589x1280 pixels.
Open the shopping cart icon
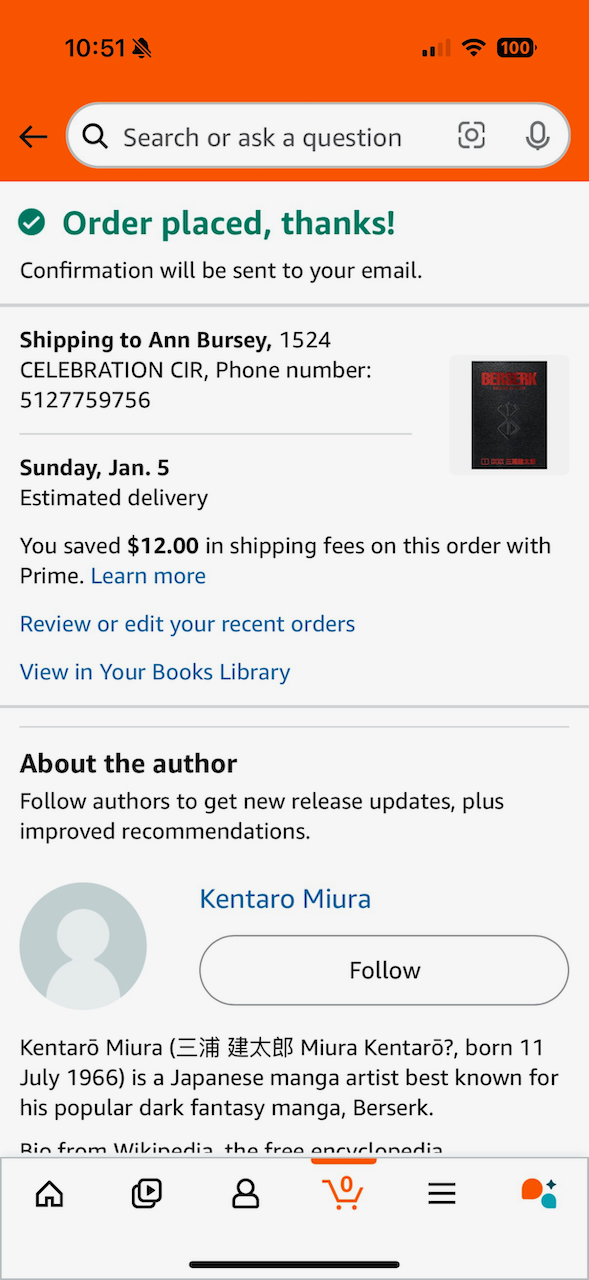pyautogui.click(x=343, y=1192)
